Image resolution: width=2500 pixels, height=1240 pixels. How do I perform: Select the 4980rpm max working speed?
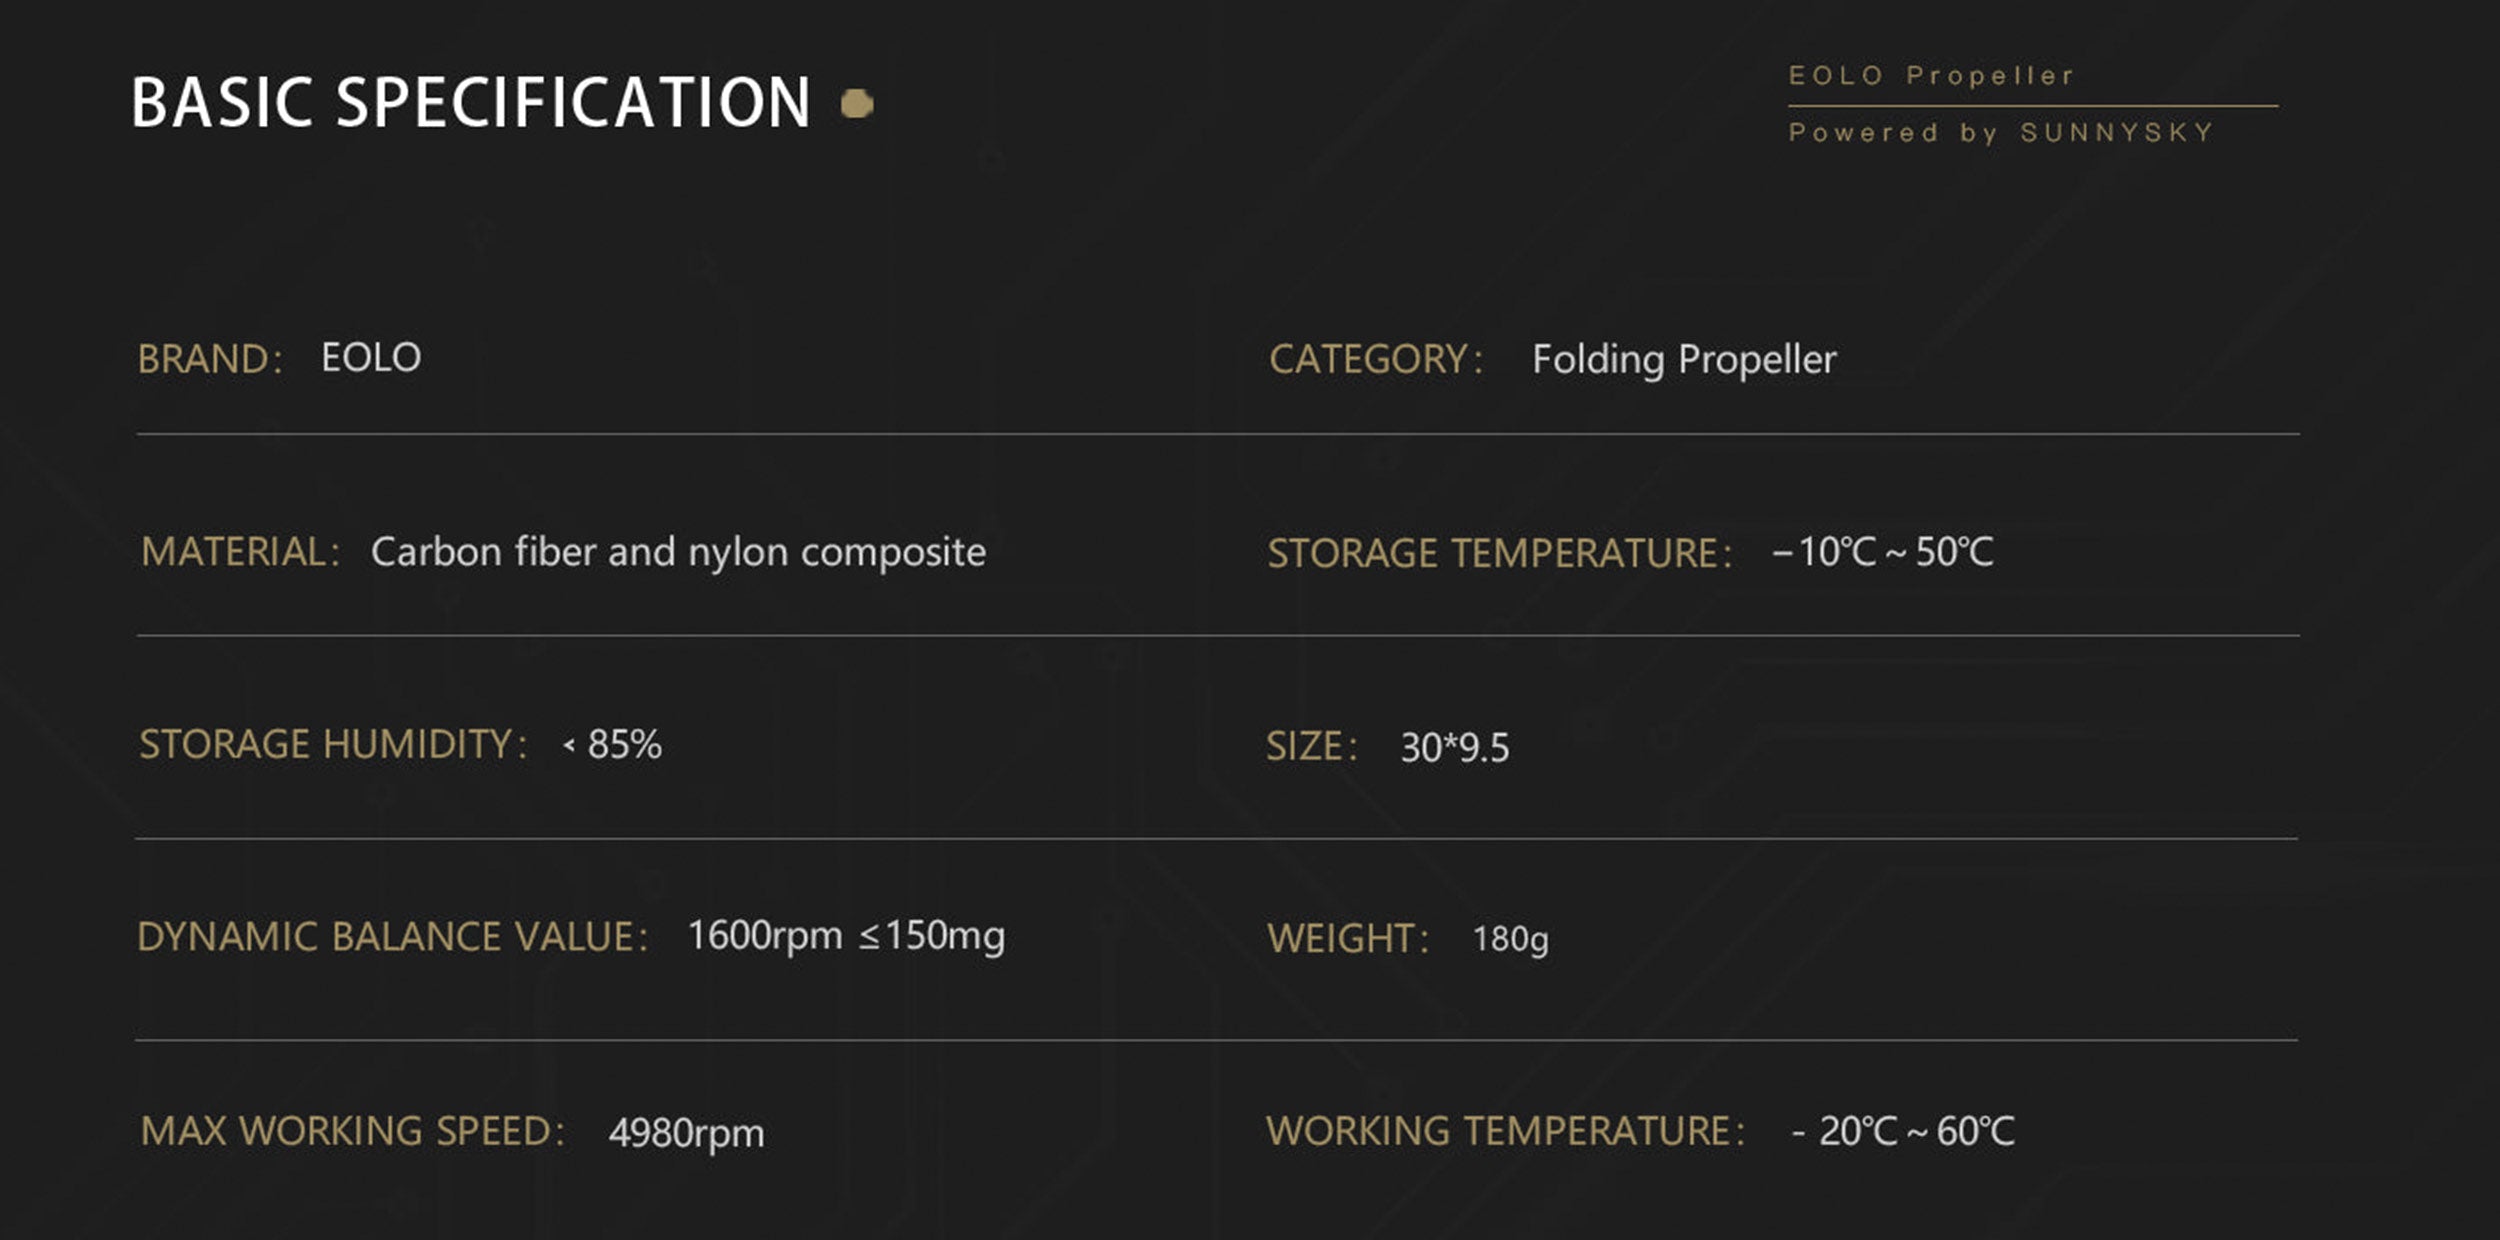coord(686,1133)
